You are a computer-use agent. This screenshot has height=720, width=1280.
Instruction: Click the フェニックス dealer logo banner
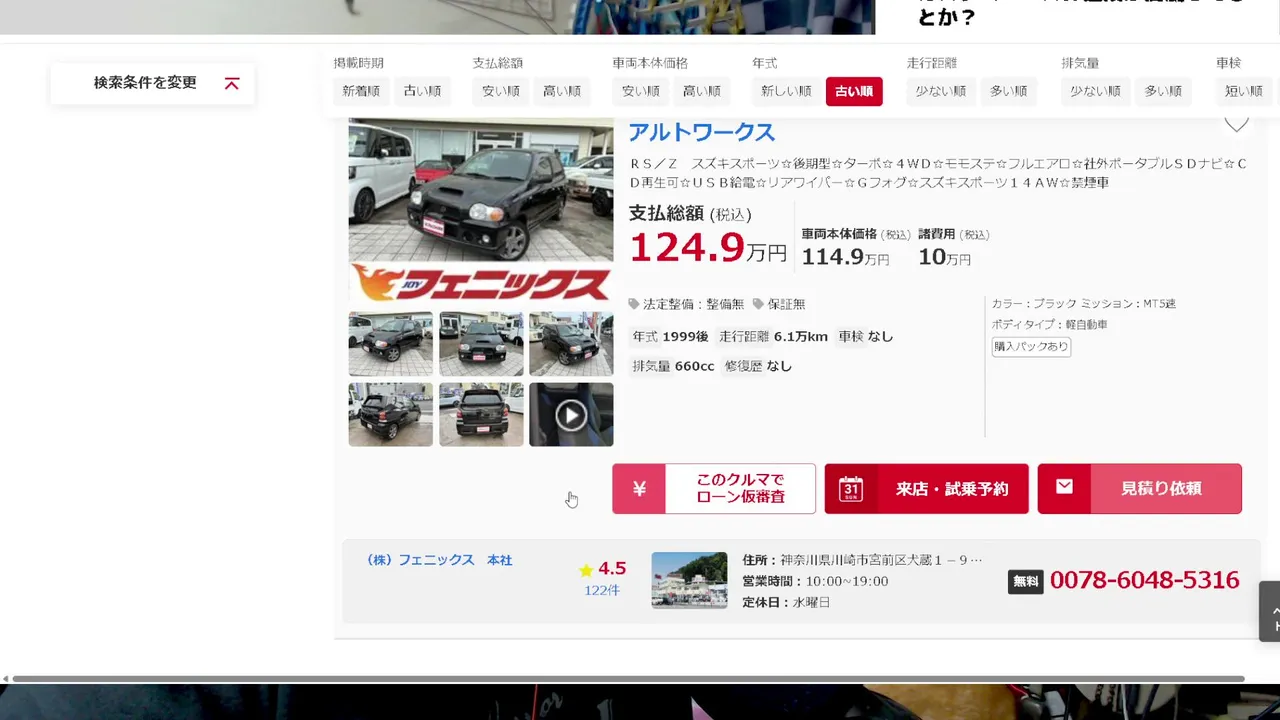coord(481,283)
